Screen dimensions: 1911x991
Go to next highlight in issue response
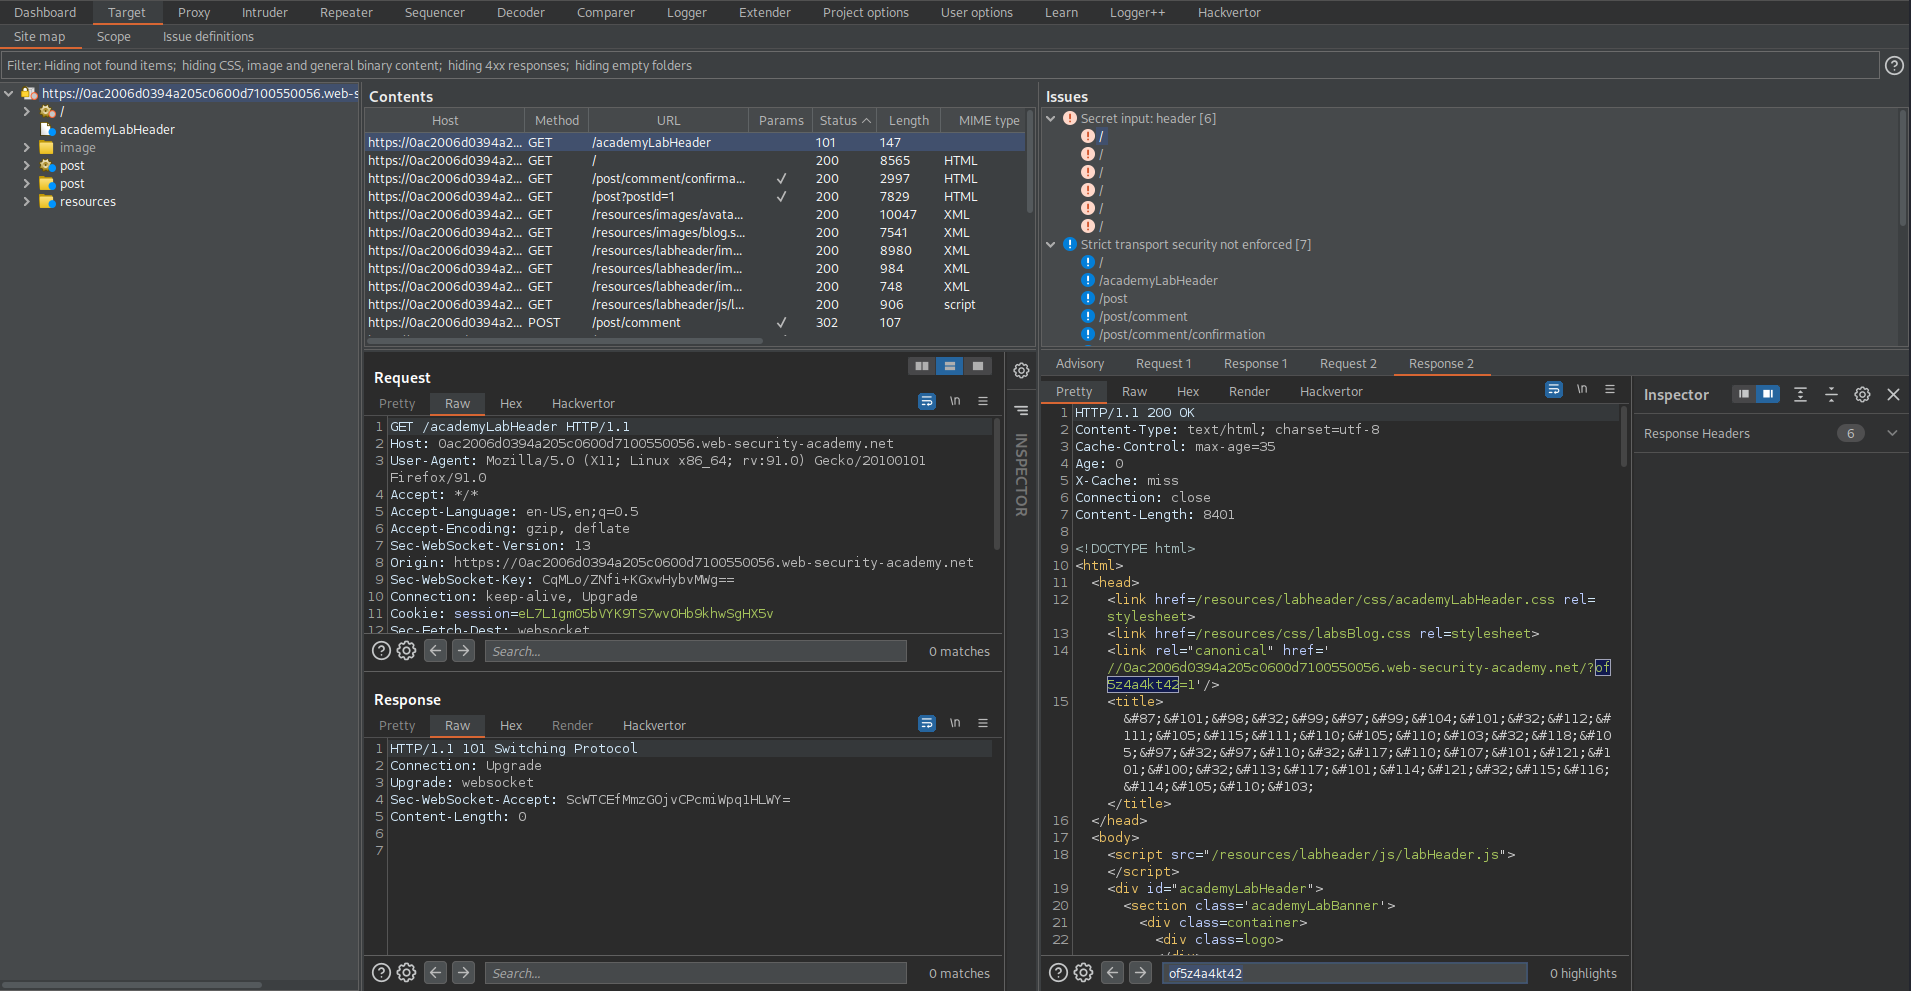point(1140,972)
